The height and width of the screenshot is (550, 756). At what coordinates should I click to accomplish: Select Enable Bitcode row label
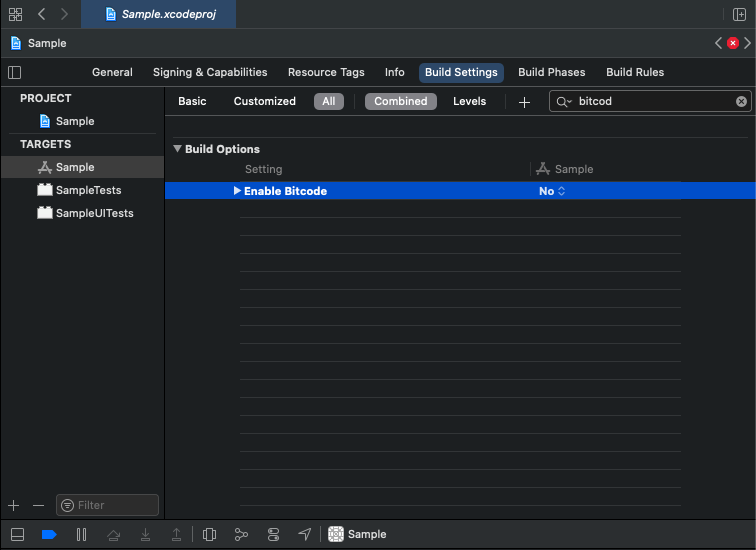tap(285, 191)
